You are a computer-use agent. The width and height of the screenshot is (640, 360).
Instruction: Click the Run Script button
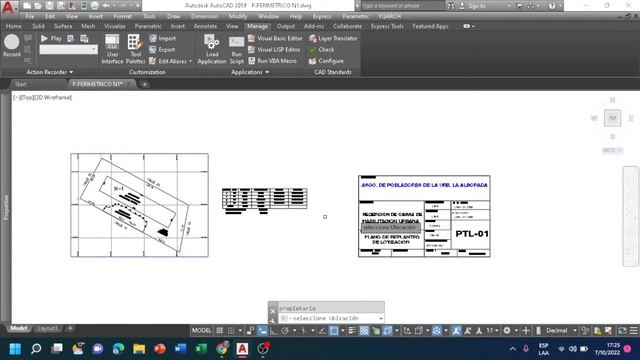coord(236,50)
